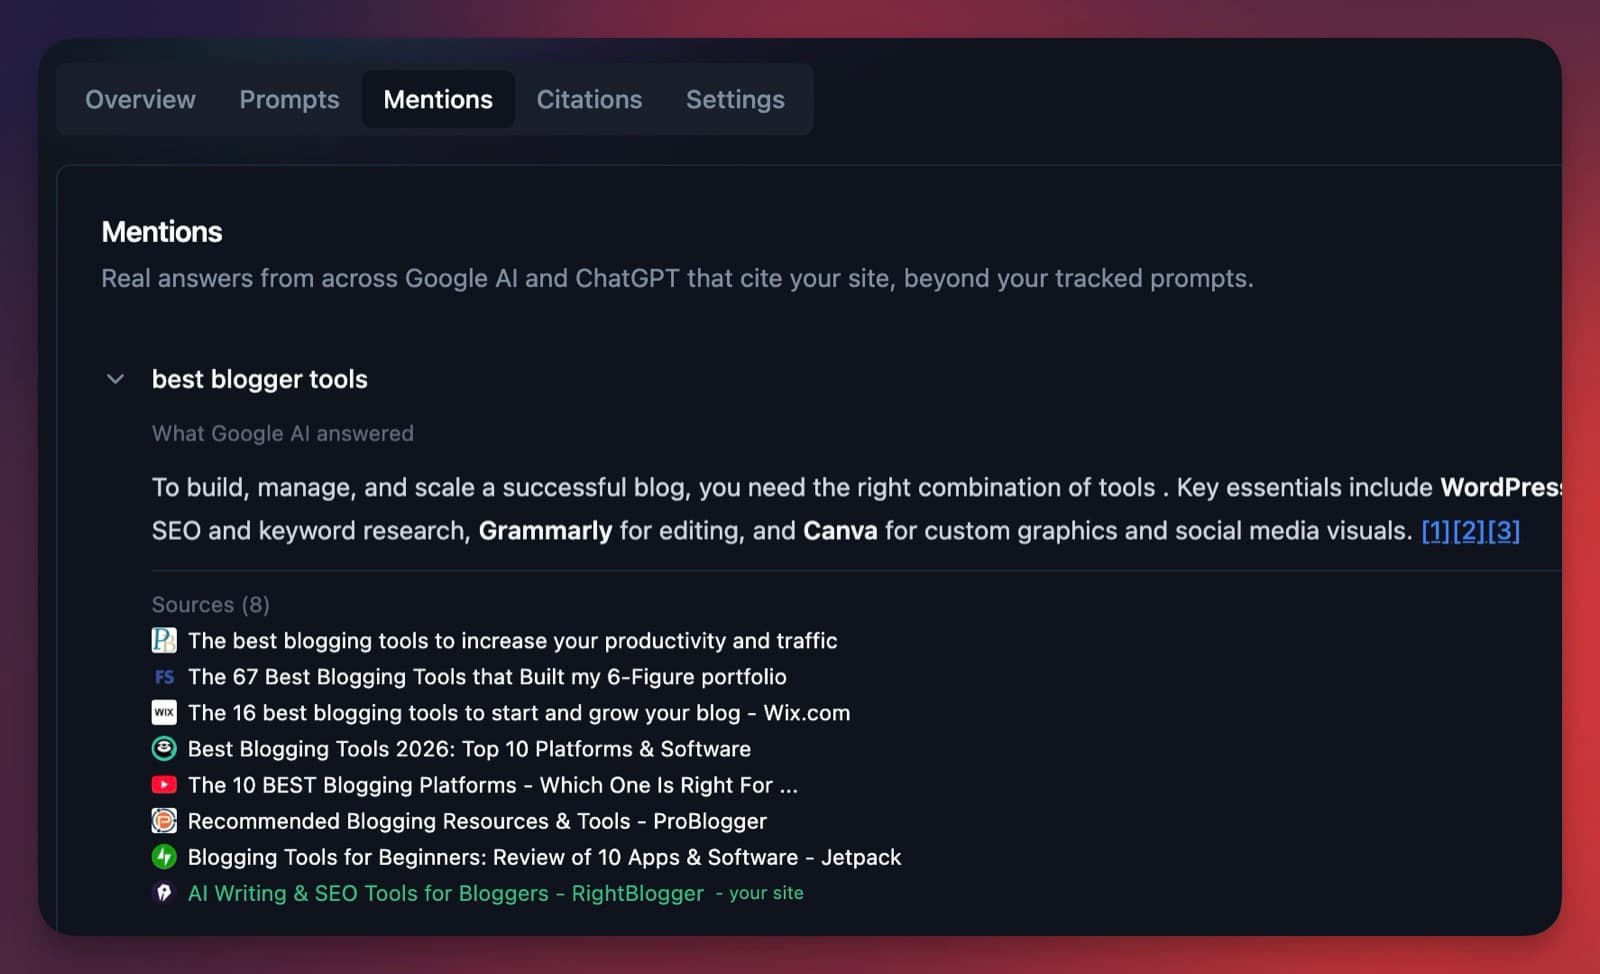Select the Mentions tab

438,99
